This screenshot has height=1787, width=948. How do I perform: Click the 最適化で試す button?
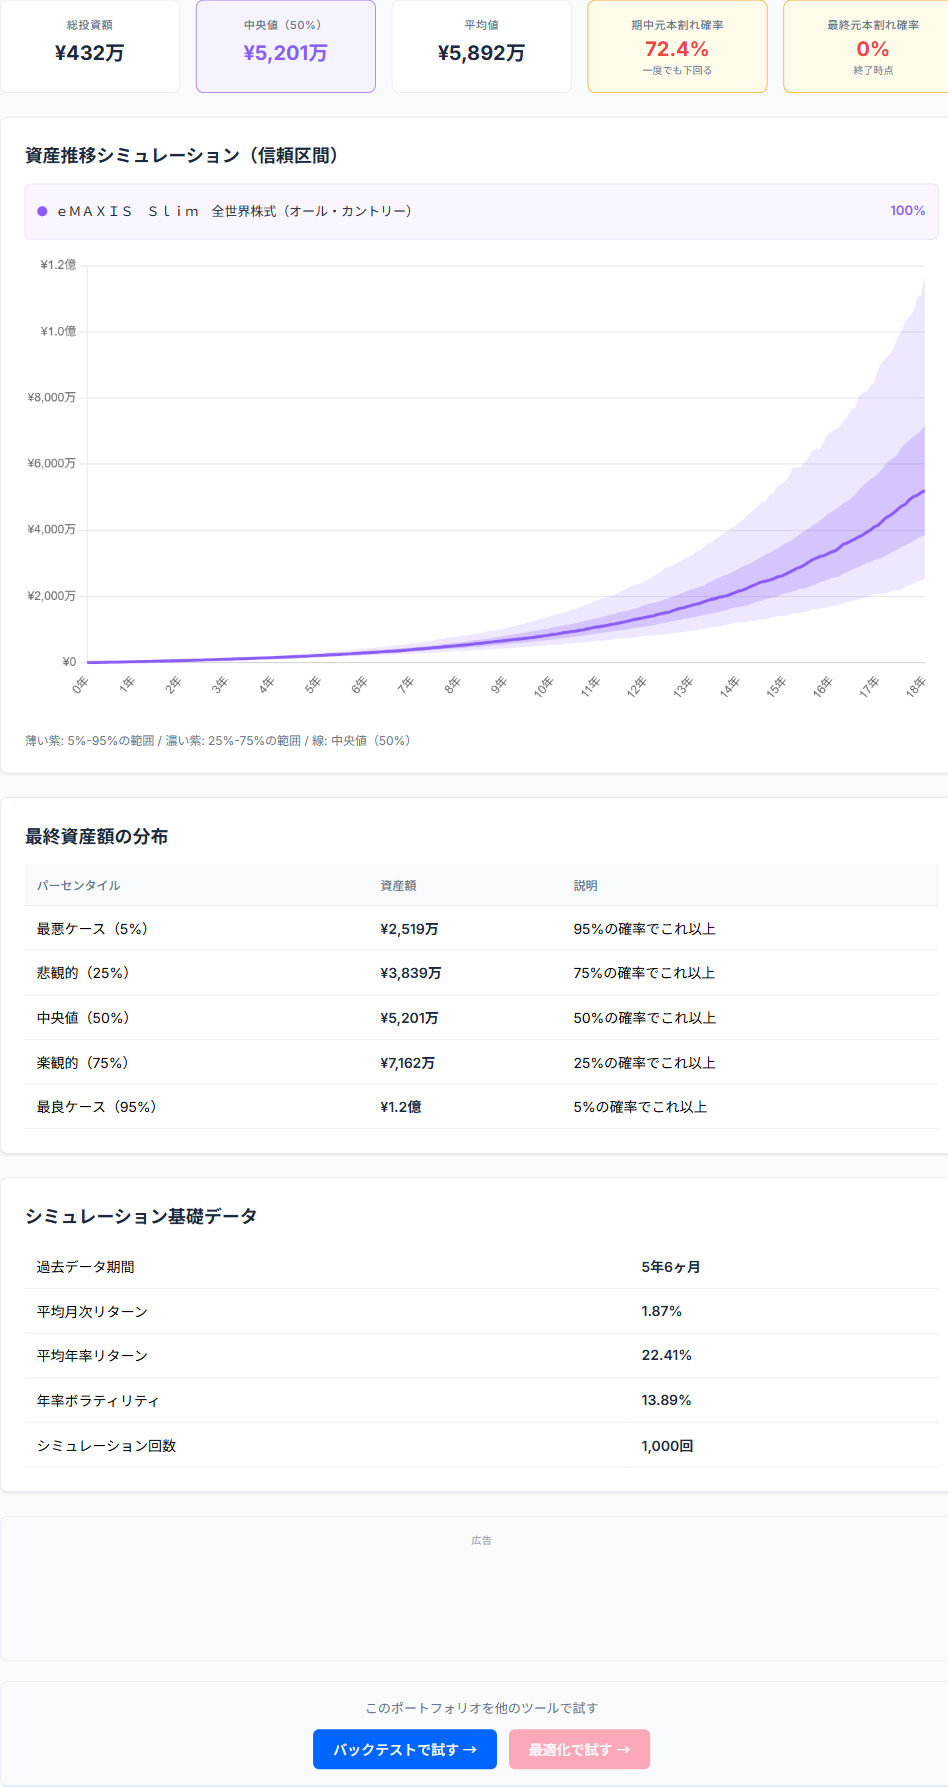(x=580, y=1749)
